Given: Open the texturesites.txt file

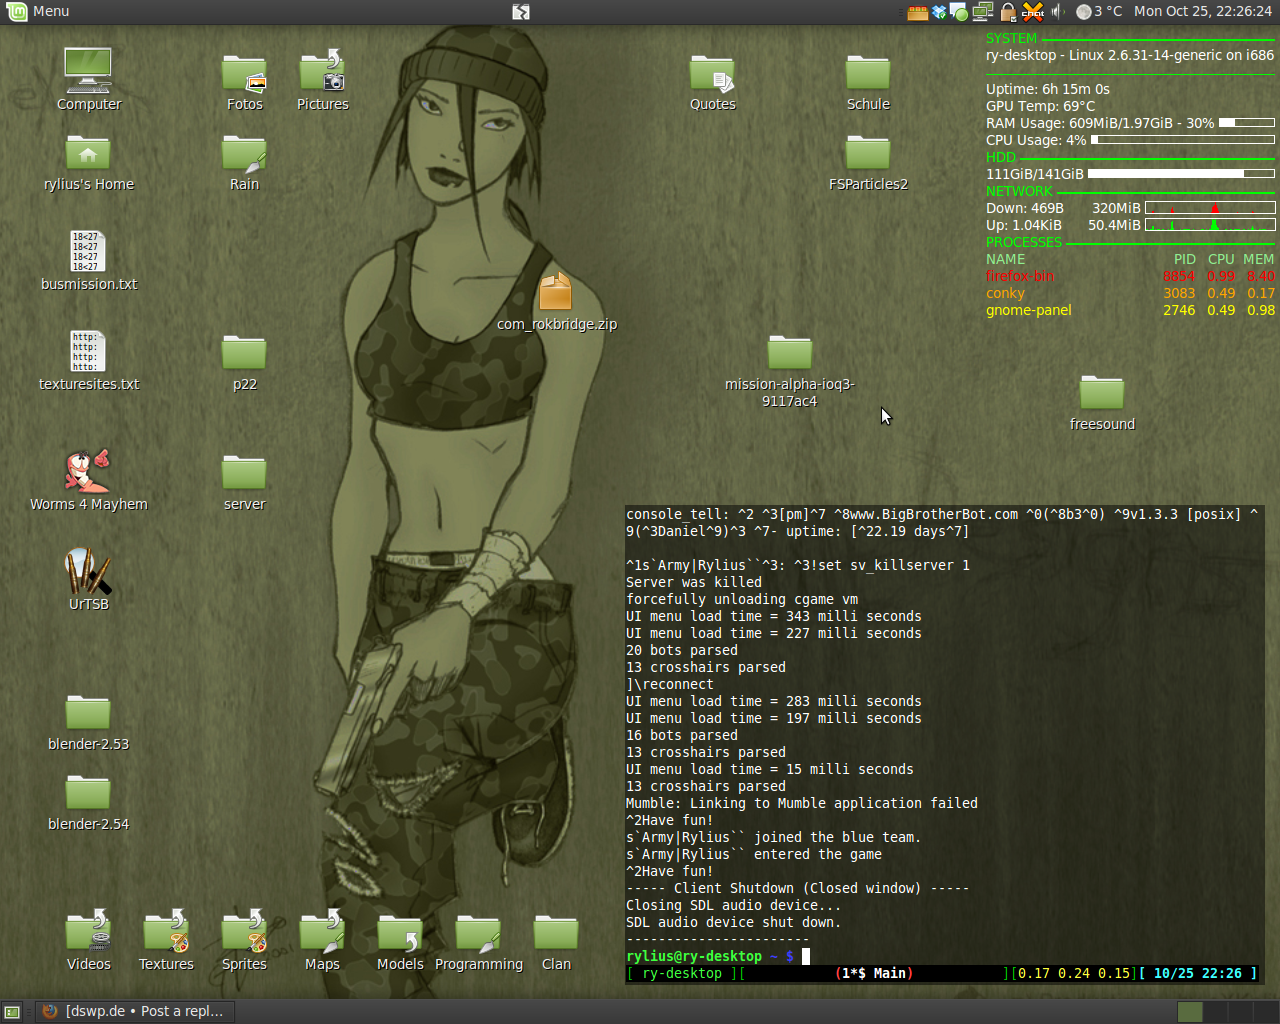Looking at the screenshot, I should 88,352.
